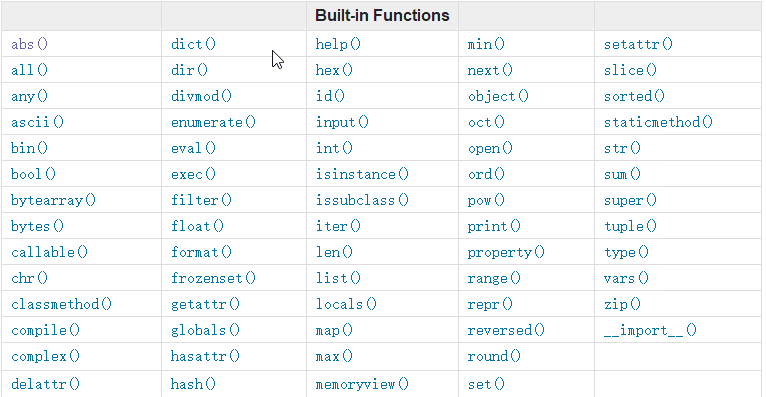Select the staticmethod() link

[658, 122]
